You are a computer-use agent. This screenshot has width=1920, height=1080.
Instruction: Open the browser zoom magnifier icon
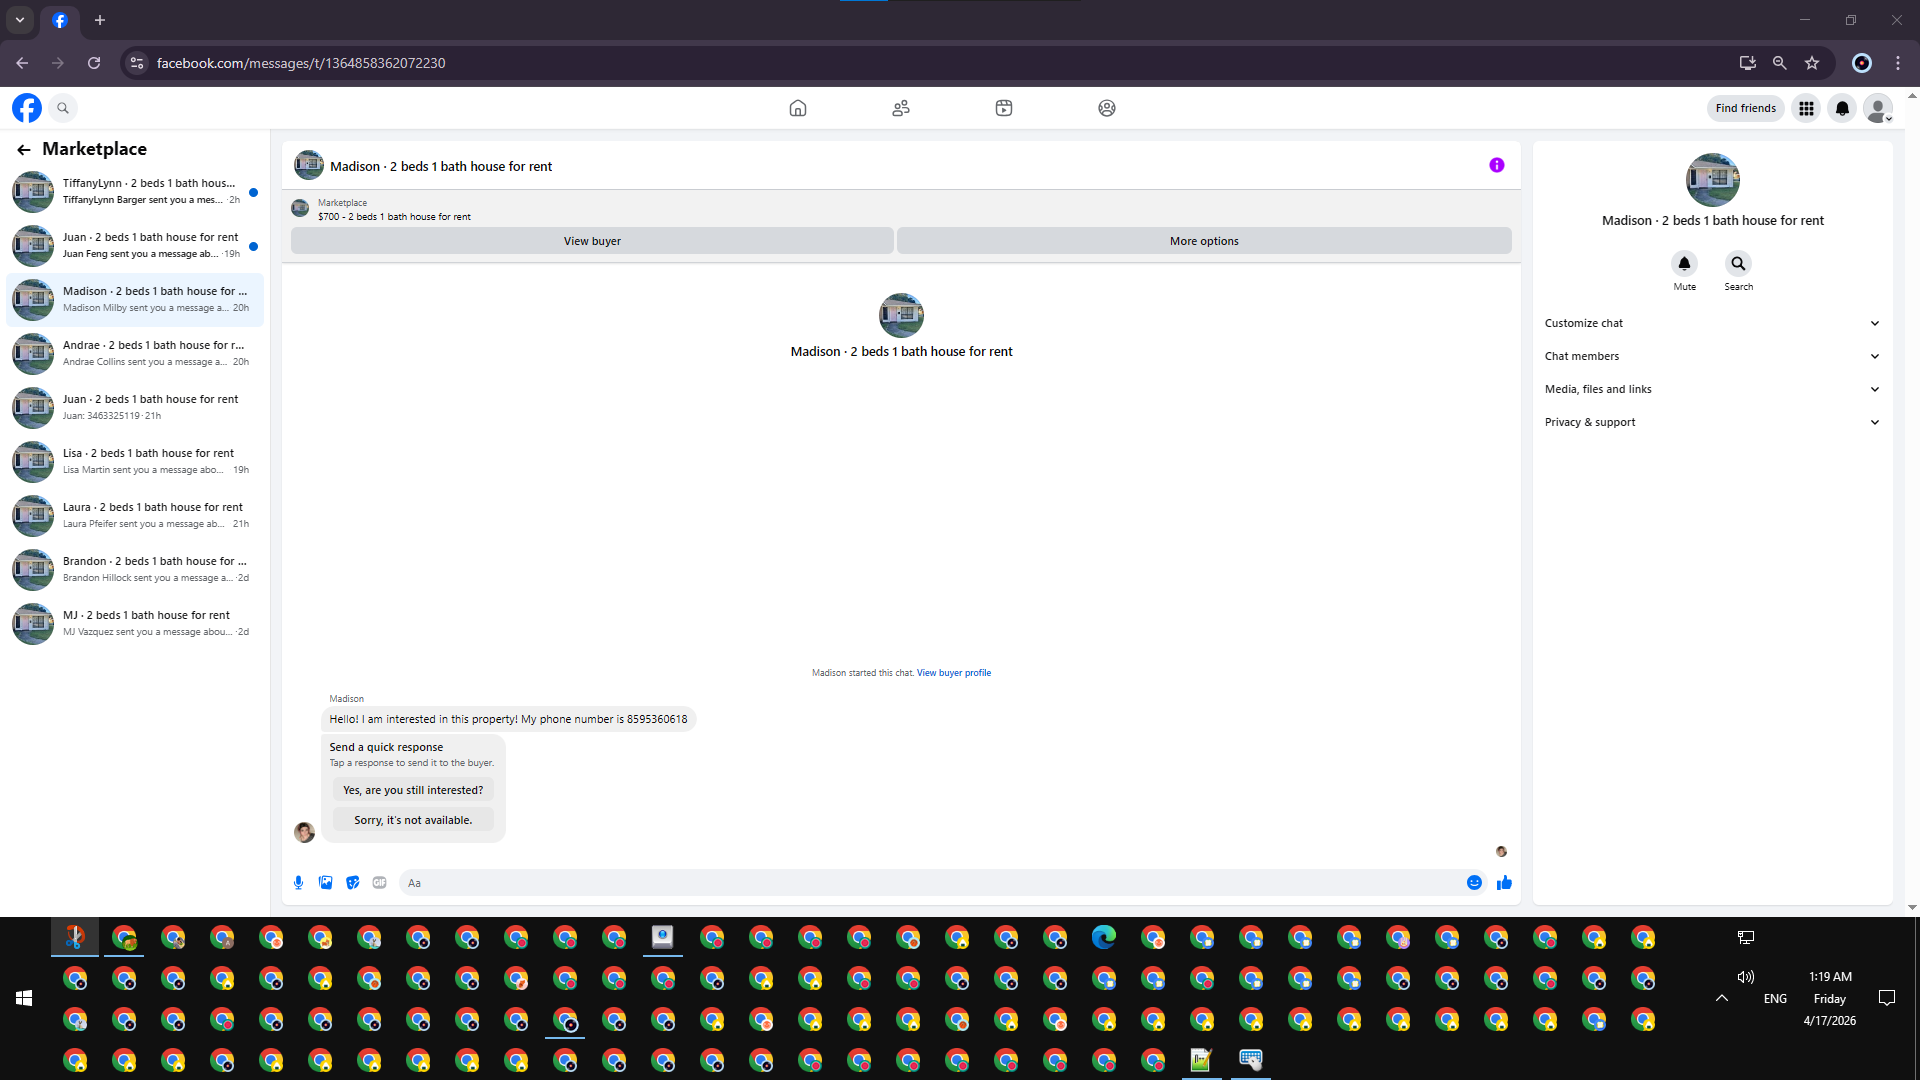click(x=1780, y=63)
